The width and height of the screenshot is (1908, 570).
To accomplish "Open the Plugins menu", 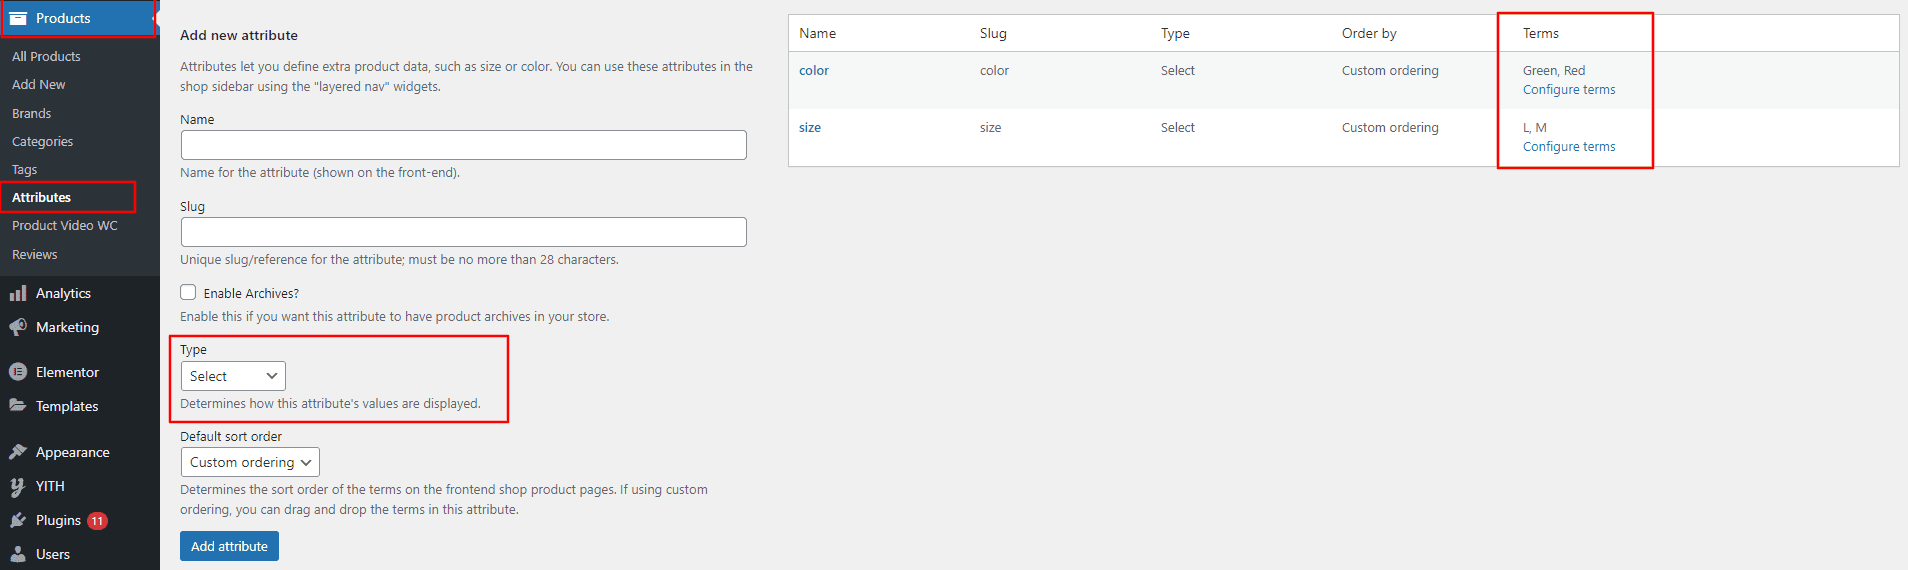I will (58, 520).
